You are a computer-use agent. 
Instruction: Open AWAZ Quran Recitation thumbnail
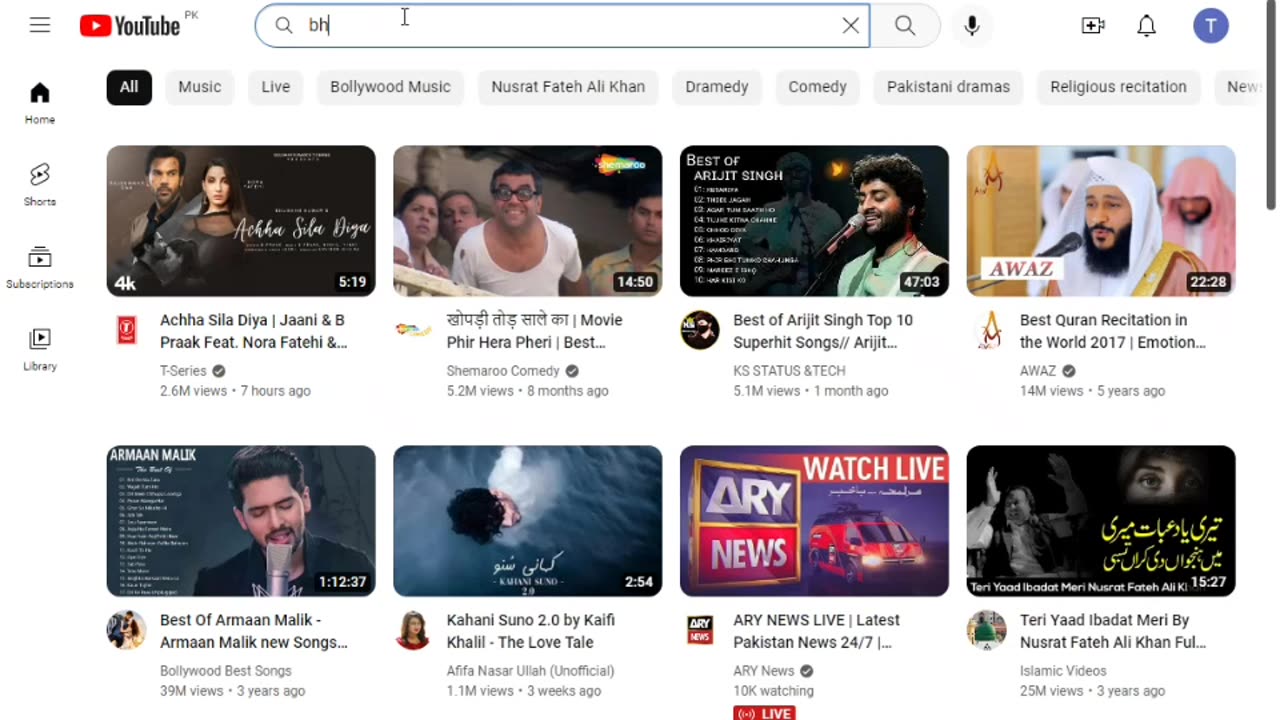coord(1101,221)
